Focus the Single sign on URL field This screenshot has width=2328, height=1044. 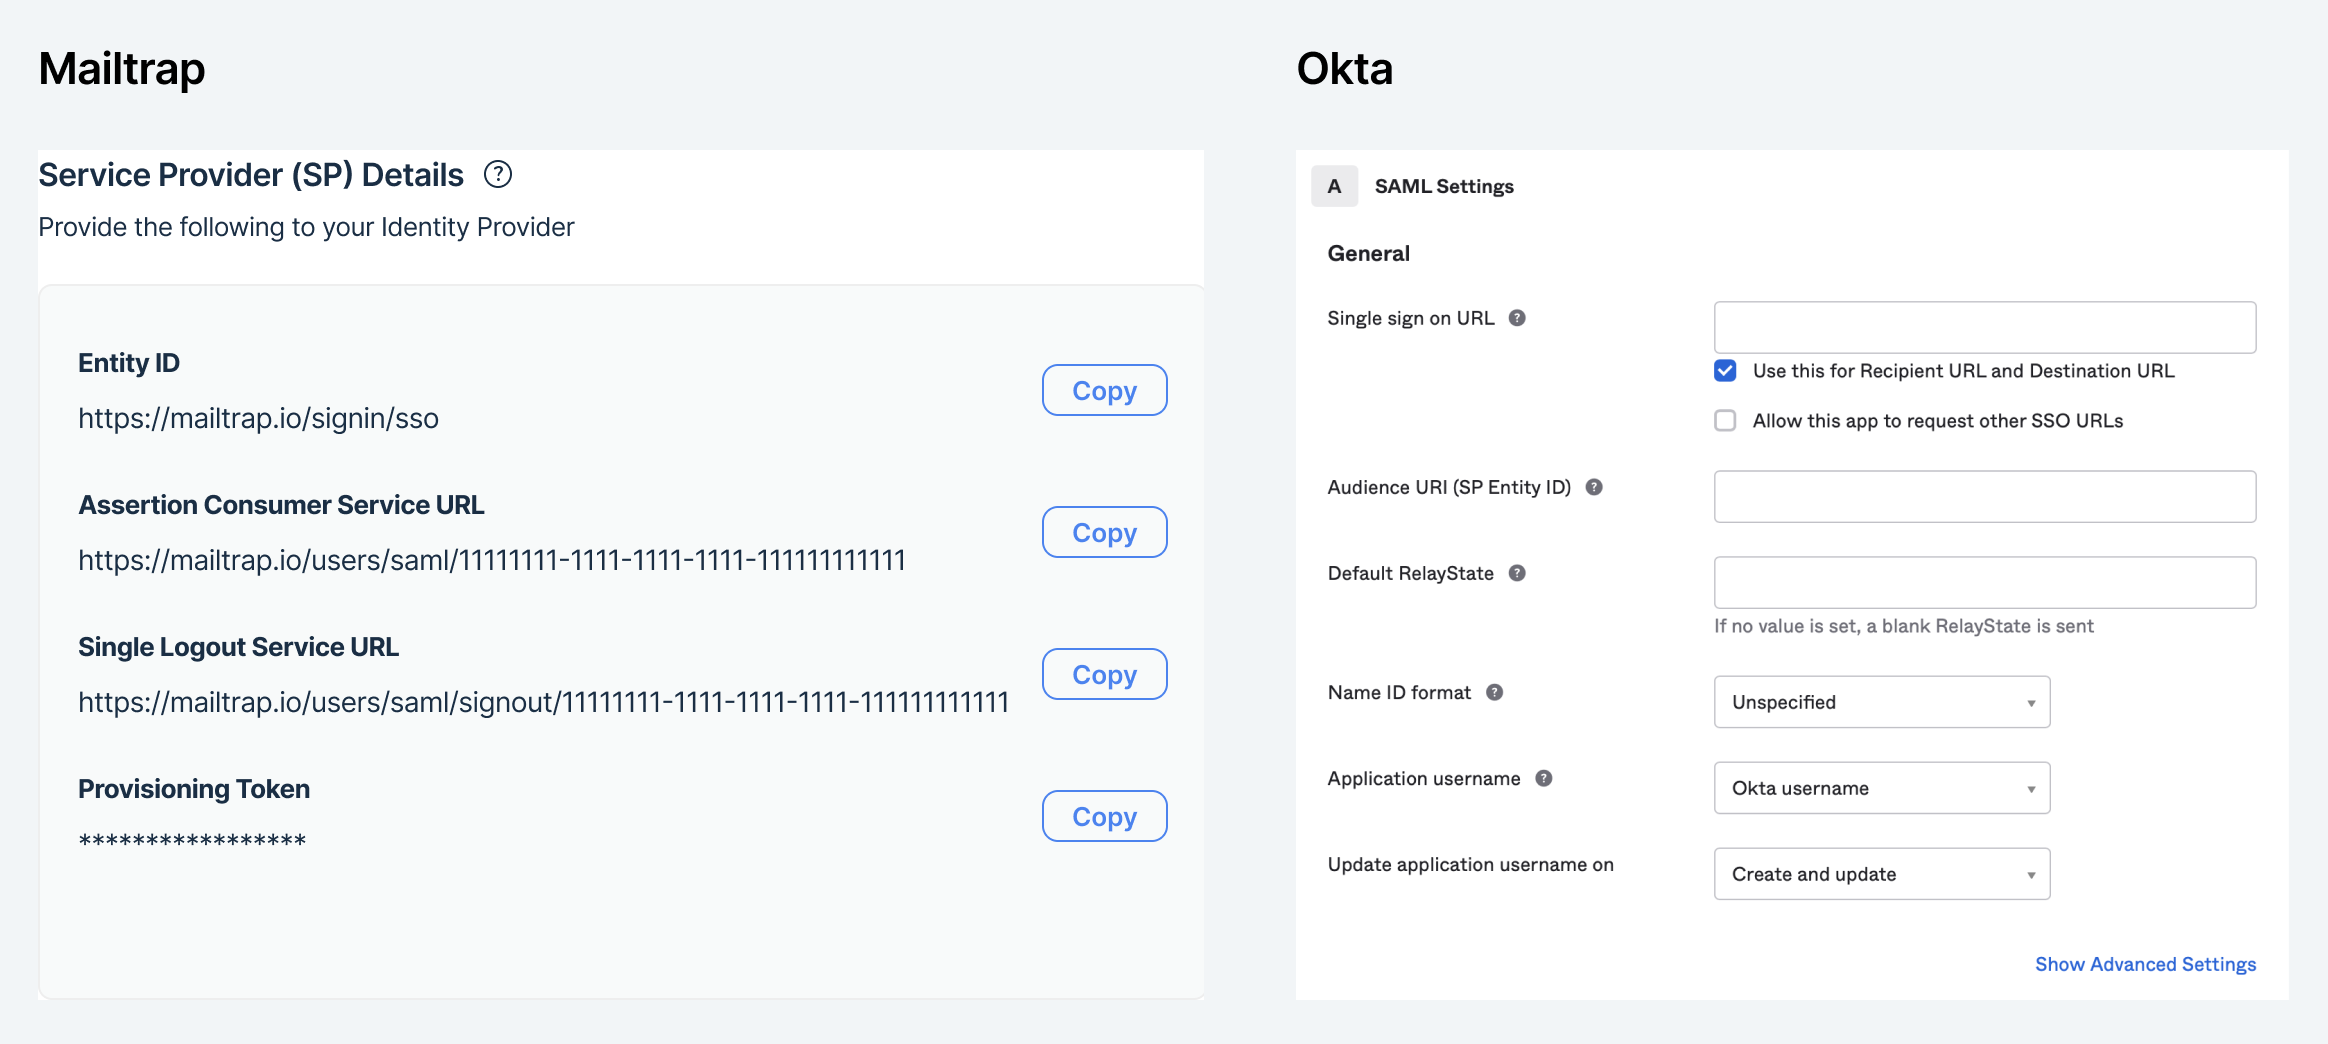[x=1984, y=327]
